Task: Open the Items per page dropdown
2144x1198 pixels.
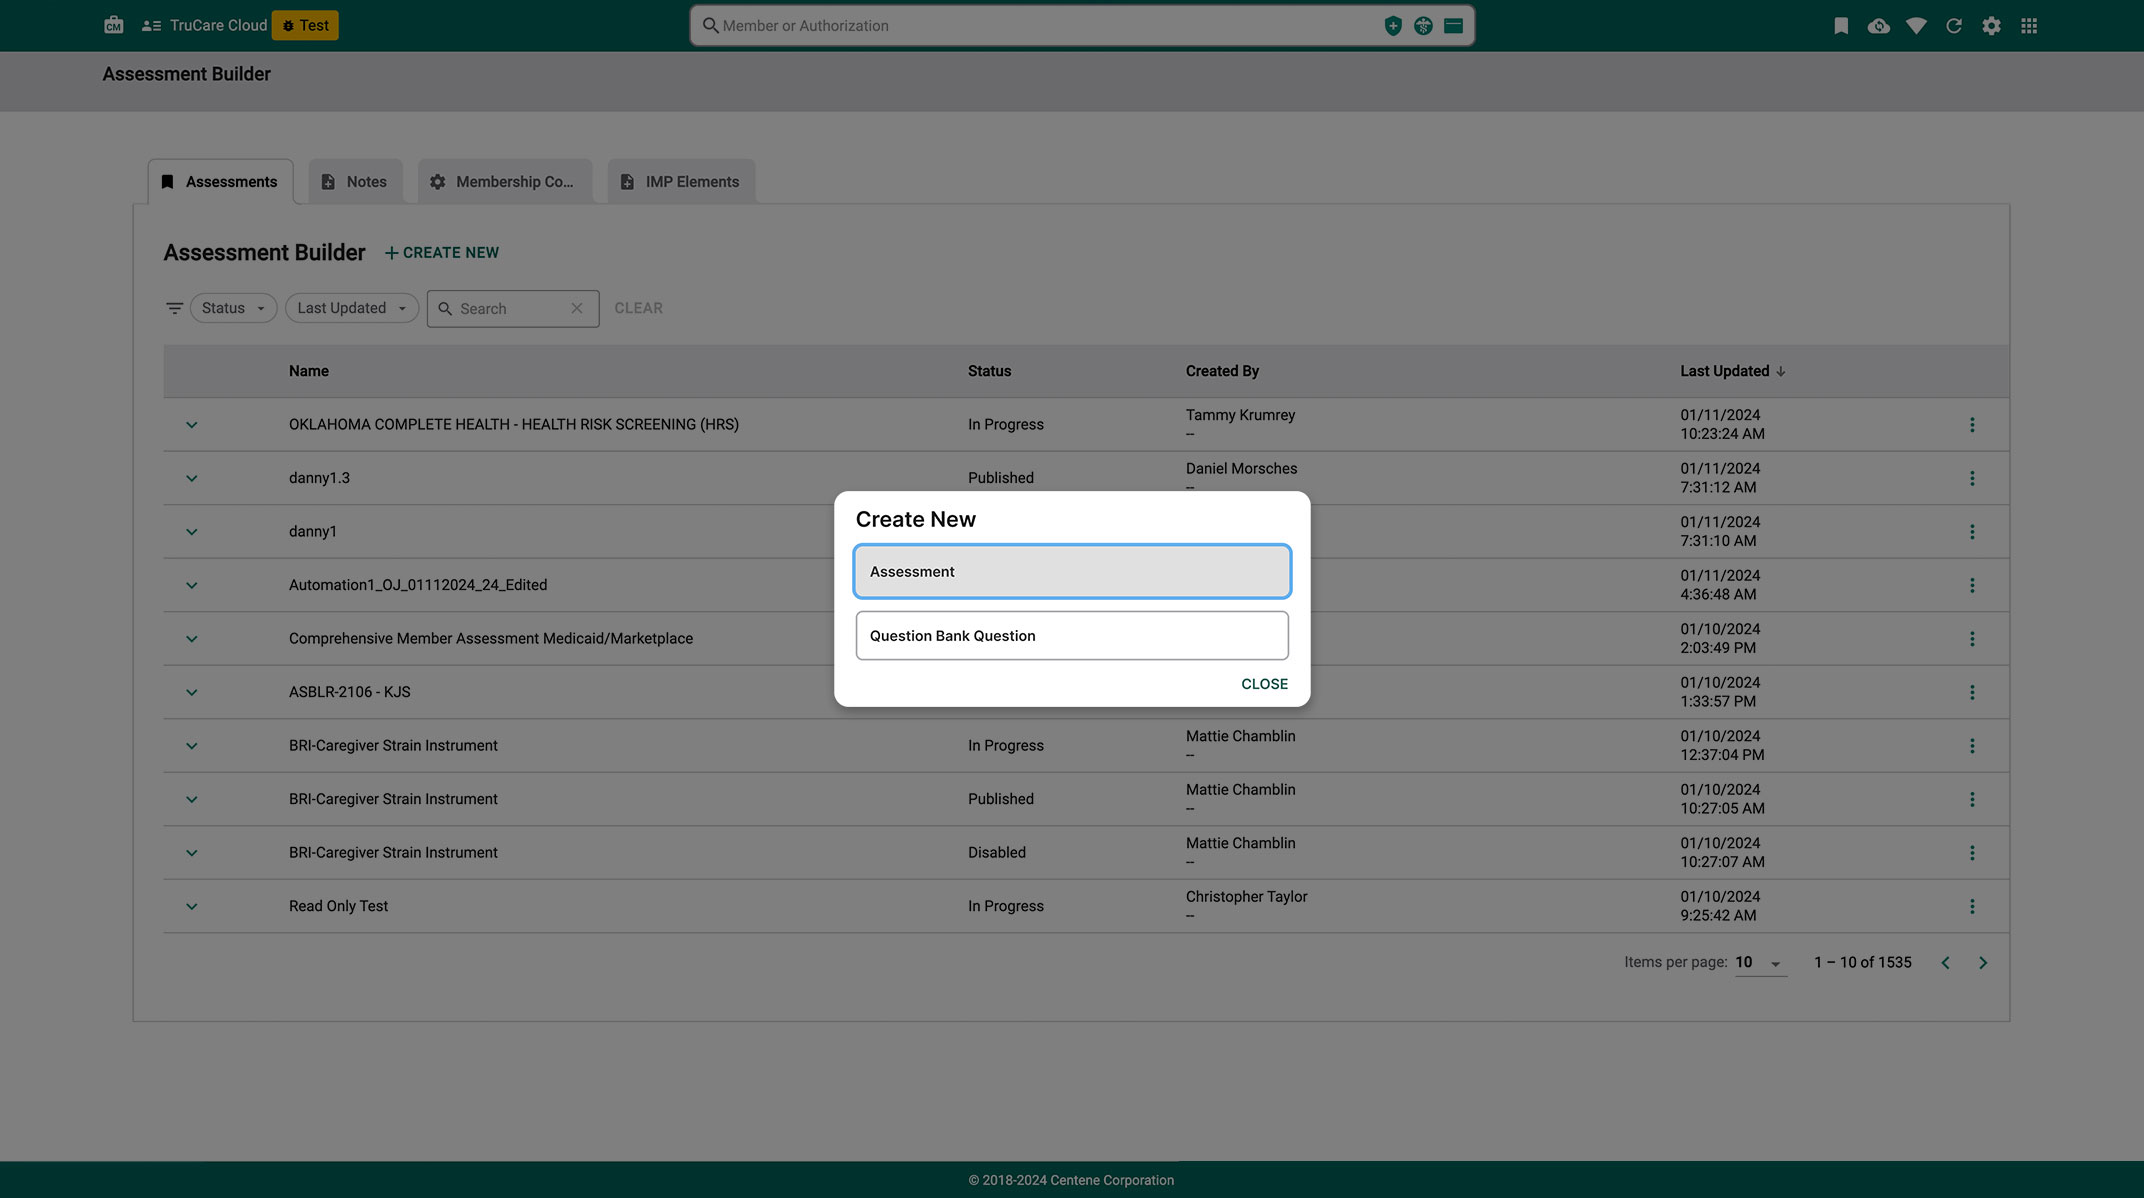Action: click(1760, 963)
